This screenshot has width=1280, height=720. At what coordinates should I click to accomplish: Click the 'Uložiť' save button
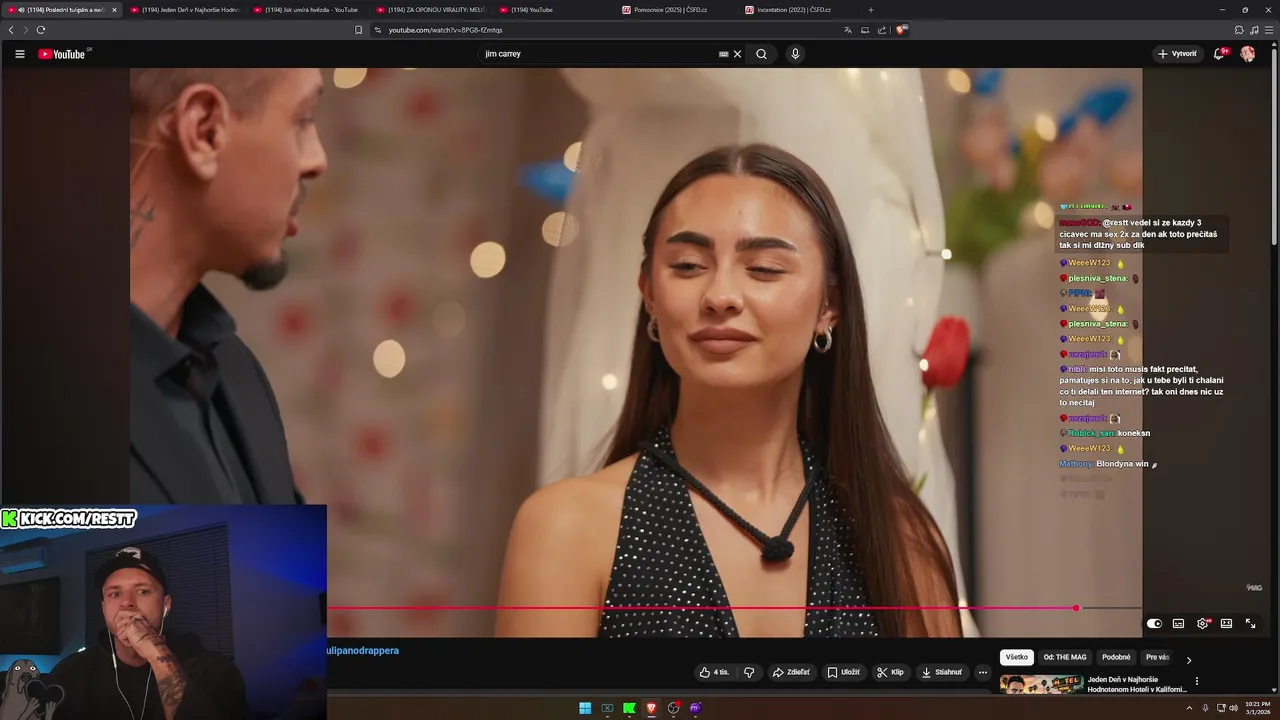click(x=843, y=672)
